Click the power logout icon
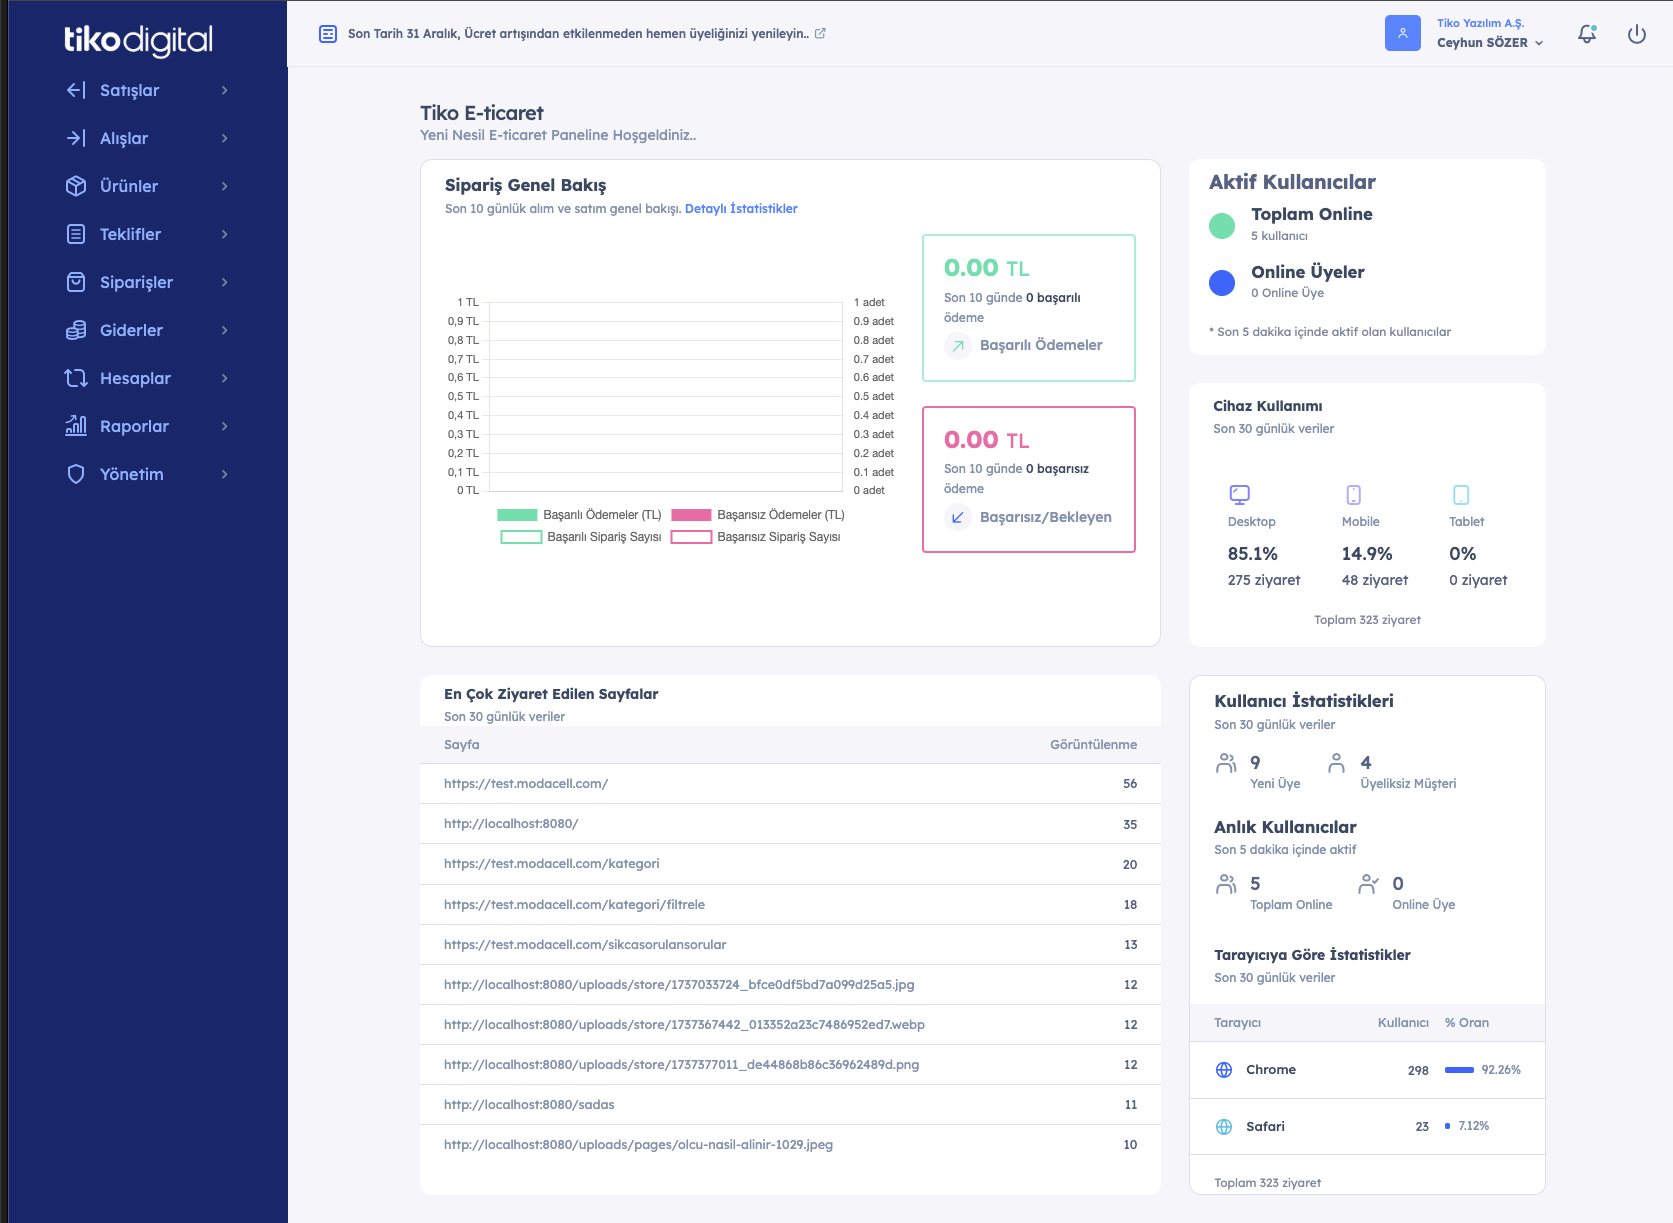 click(1637, 34)
